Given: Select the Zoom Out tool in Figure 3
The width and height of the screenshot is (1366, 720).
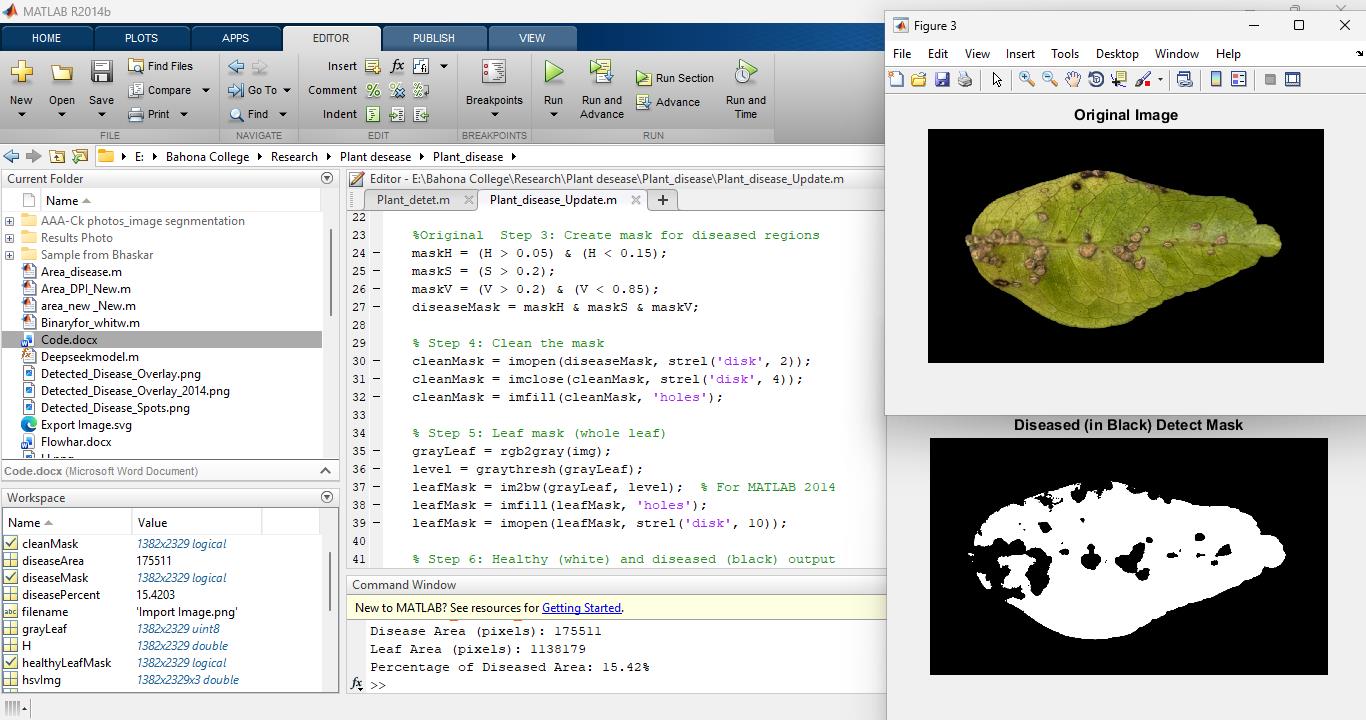Looking at the screenshot, I should coord(1049,79).
